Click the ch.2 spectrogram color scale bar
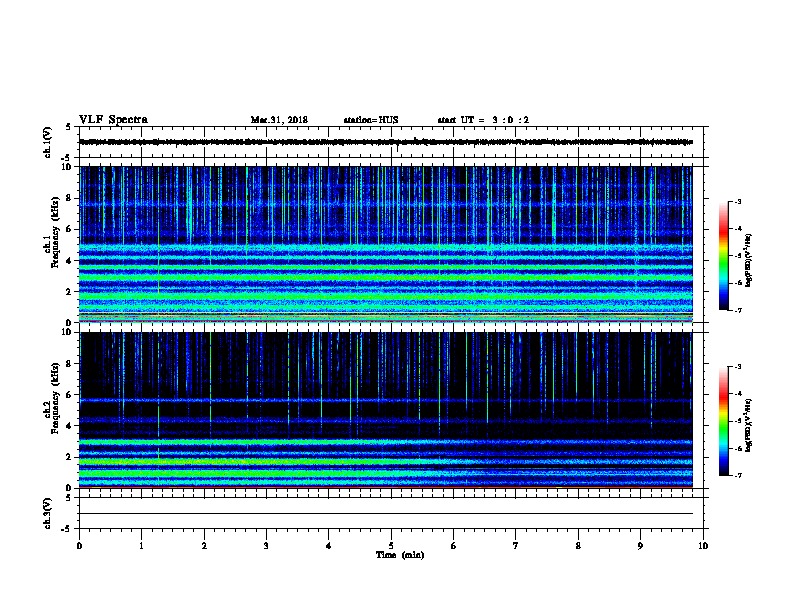This screenshot has width=792, height=612. click(723, 421)
